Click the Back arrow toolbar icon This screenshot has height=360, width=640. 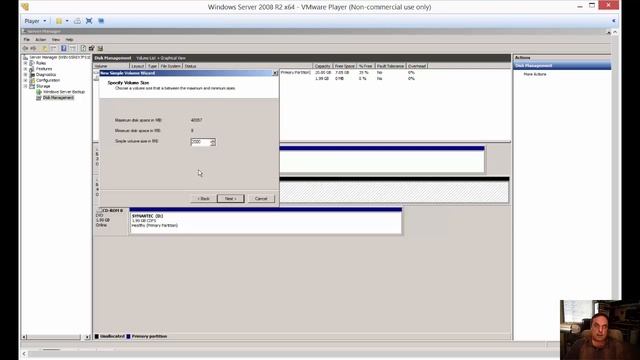click(26, 48)
